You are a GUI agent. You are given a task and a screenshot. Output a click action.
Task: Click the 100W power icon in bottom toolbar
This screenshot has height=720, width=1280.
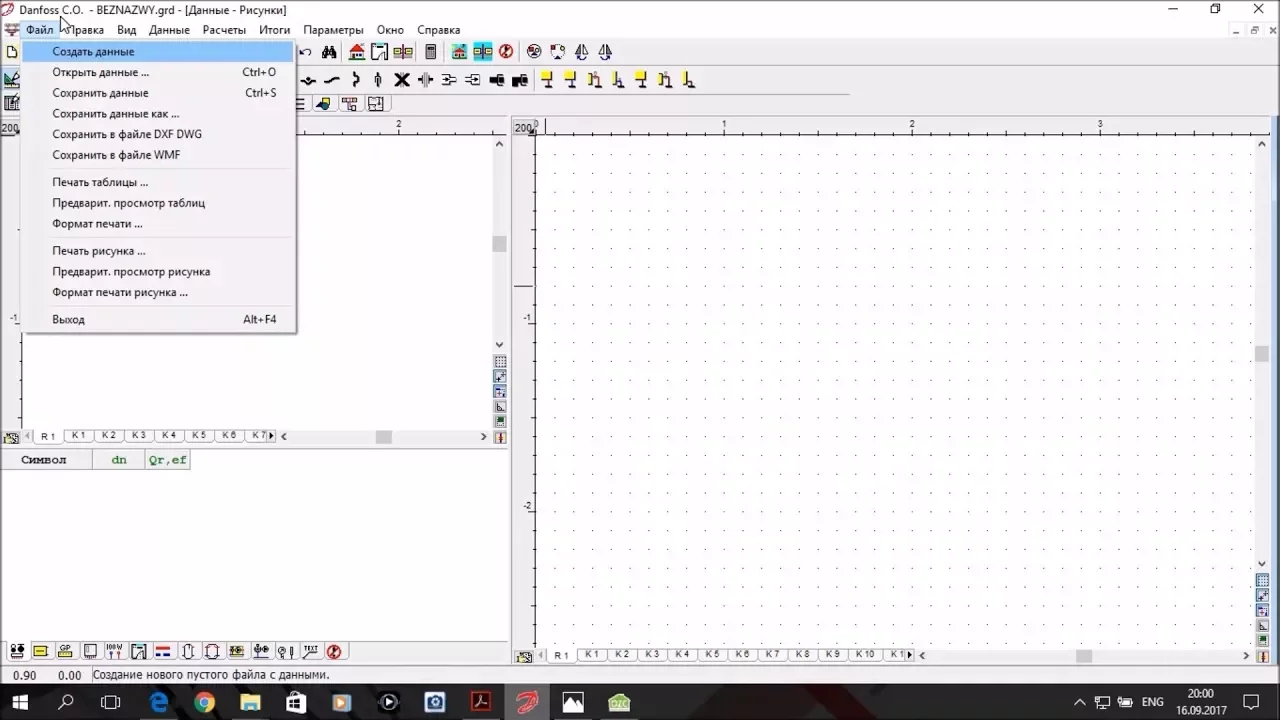tap(114, 651)
